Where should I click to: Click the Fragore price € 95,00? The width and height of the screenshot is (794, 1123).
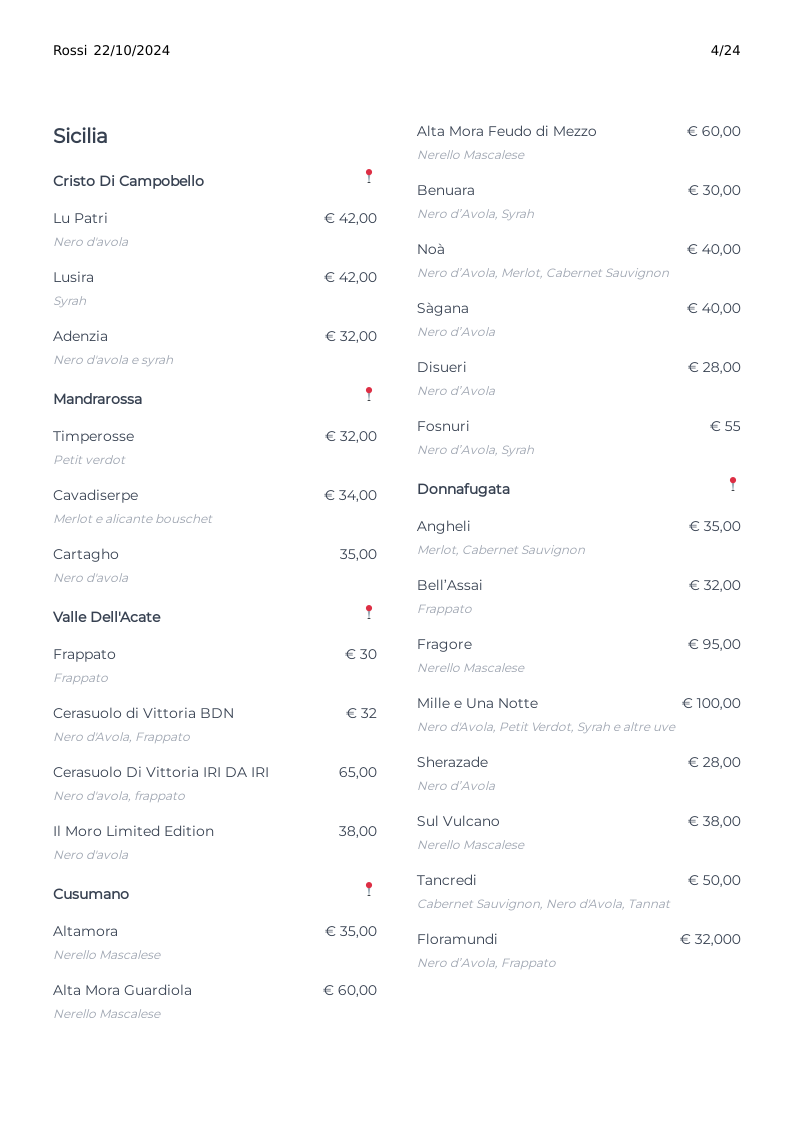[x=714, y=645]
